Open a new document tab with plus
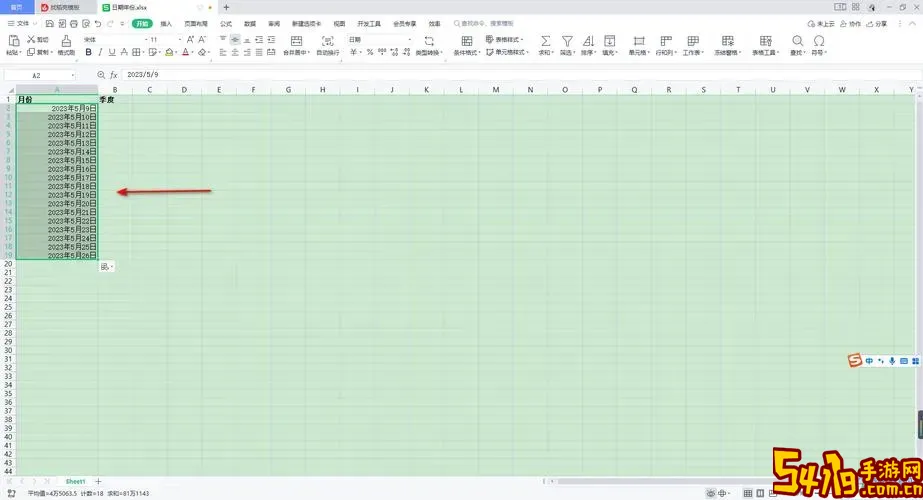This screenshot has height=500, width=923. point(227,7)
